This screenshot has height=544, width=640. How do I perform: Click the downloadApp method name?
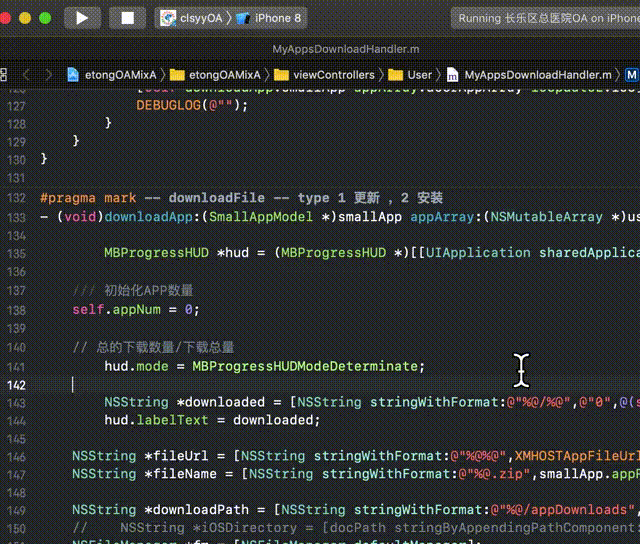tap(148, 217)
